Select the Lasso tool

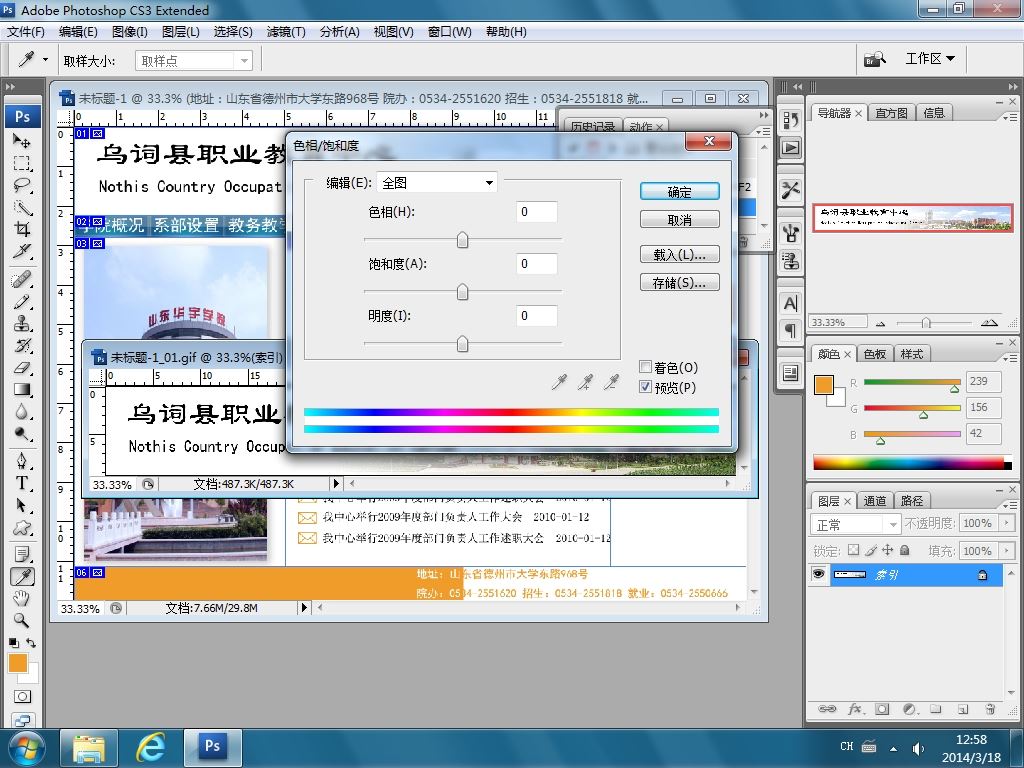pos(22,185)
